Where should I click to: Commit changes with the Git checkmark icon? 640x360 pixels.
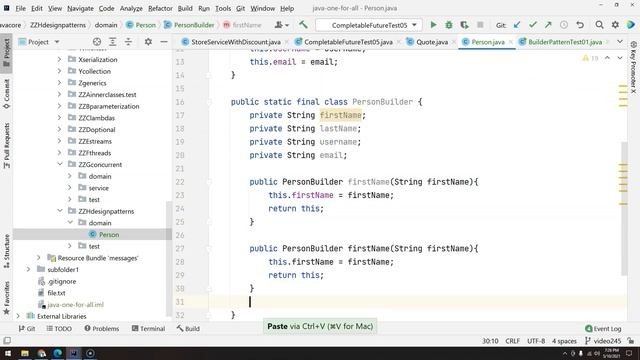(x=533, y=25)
